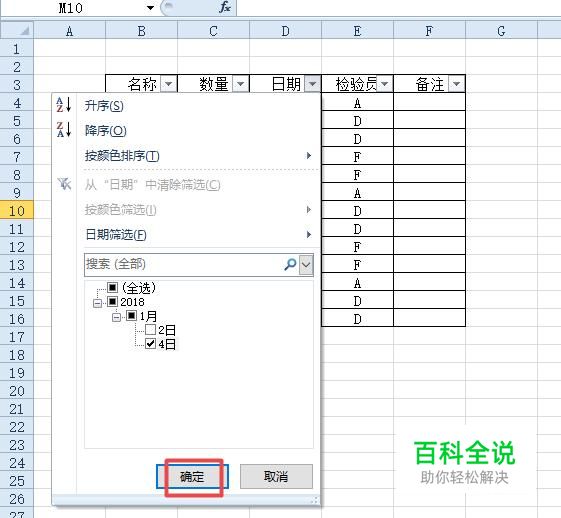Click the formula bar input area
561x518 pixels.
pos(398,8)
